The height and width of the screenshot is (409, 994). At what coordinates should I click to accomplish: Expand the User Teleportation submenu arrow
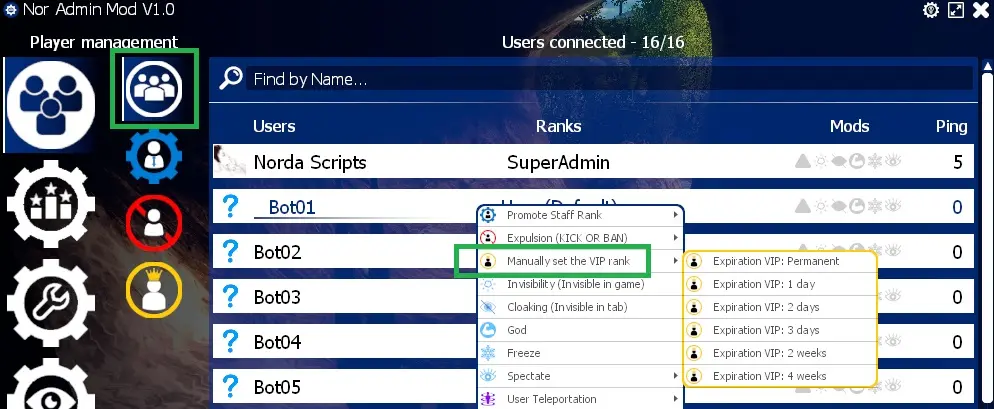676,399
